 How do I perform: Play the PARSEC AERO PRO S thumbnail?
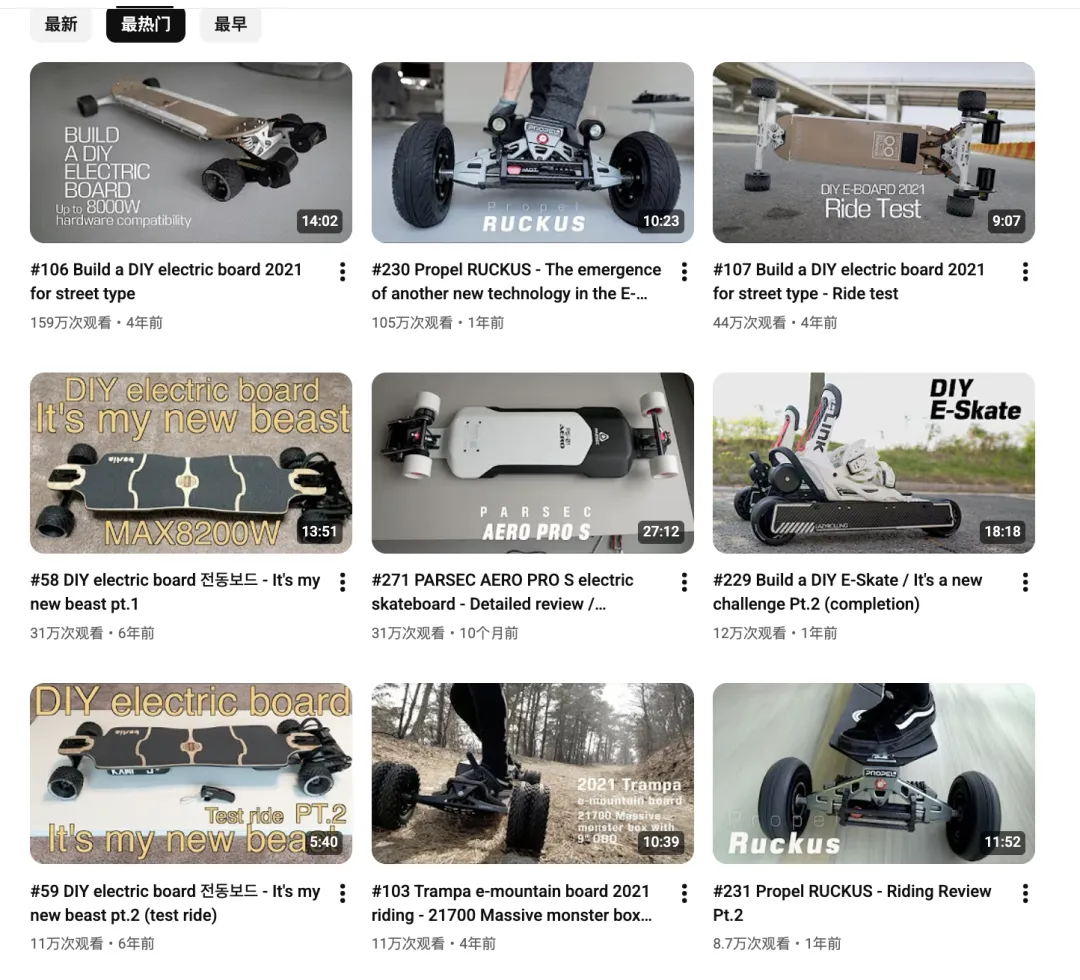[532, 463]
